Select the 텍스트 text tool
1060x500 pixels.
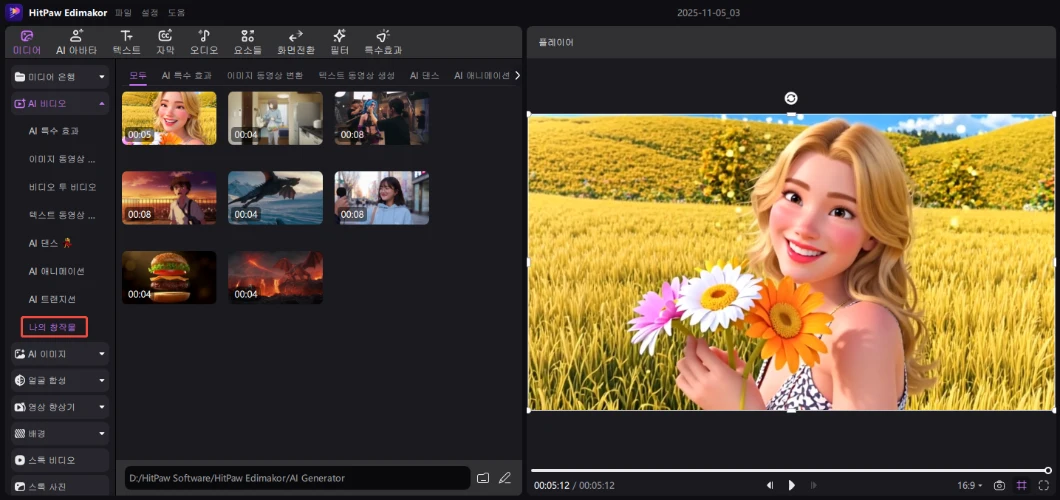click(x=126, y=41)
